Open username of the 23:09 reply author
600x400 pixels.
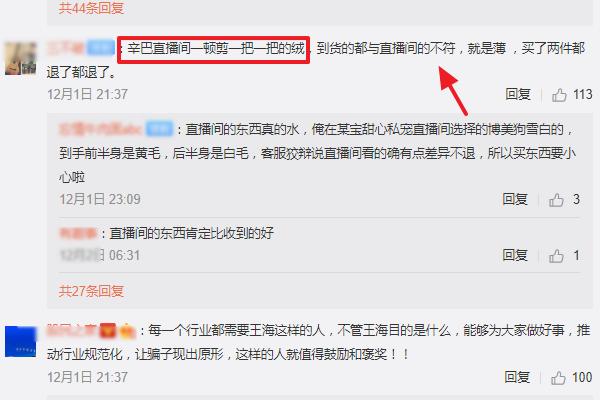coord(101,129)
